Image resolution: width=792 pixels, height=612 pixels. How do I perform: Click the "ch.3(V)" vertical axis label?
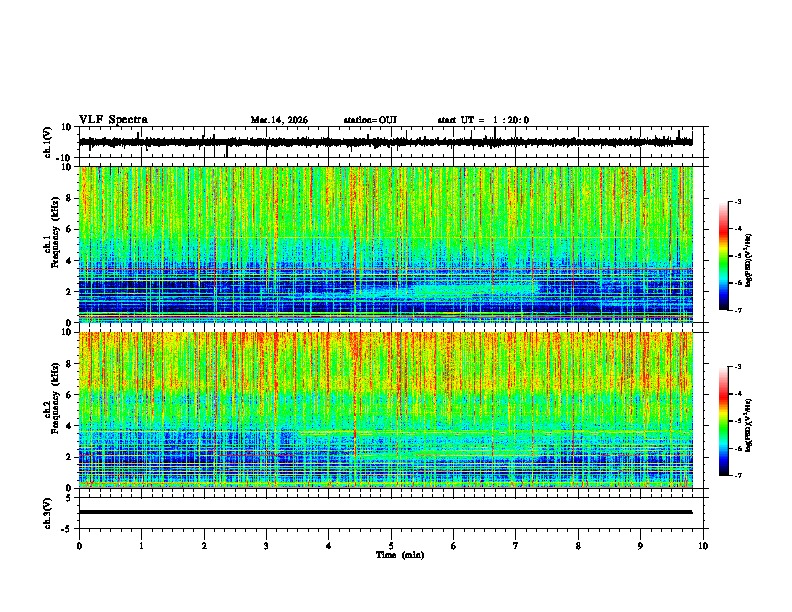pos(48,513)
